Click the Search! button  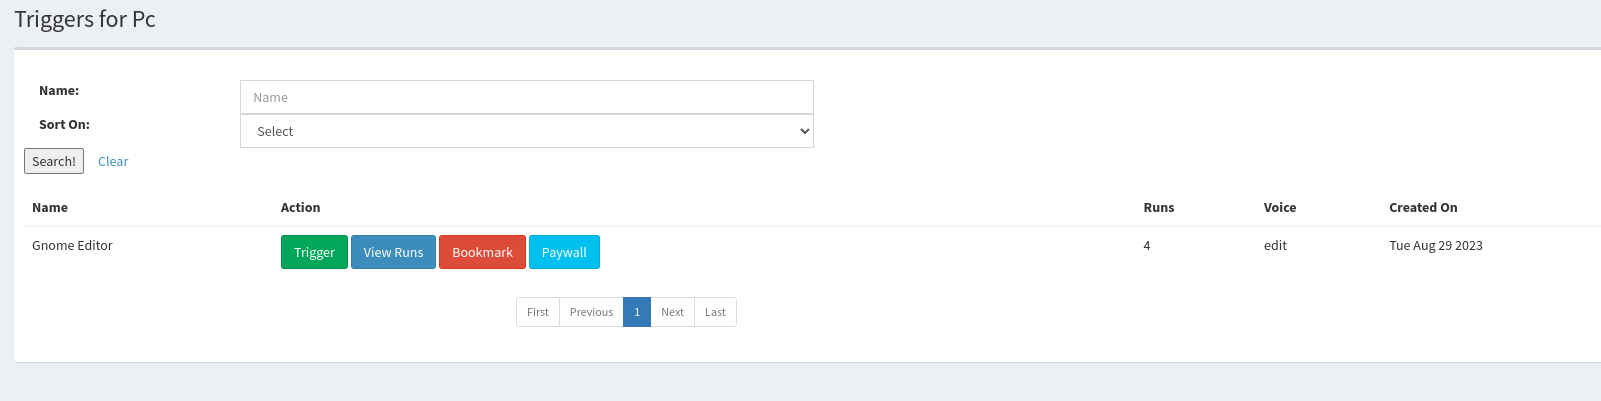54,161
